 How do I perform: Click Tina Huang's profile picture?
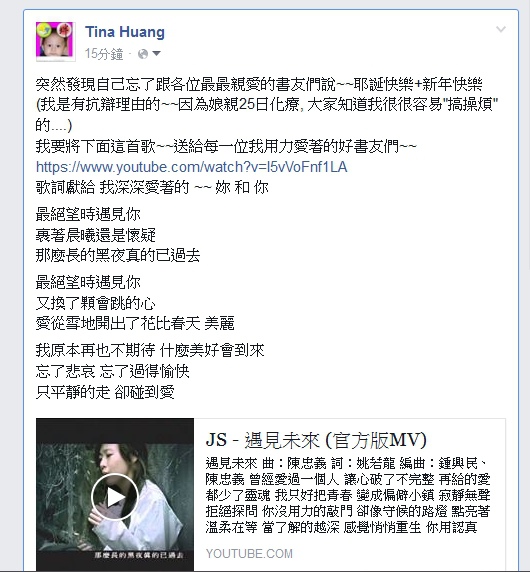tap(55, 41)
